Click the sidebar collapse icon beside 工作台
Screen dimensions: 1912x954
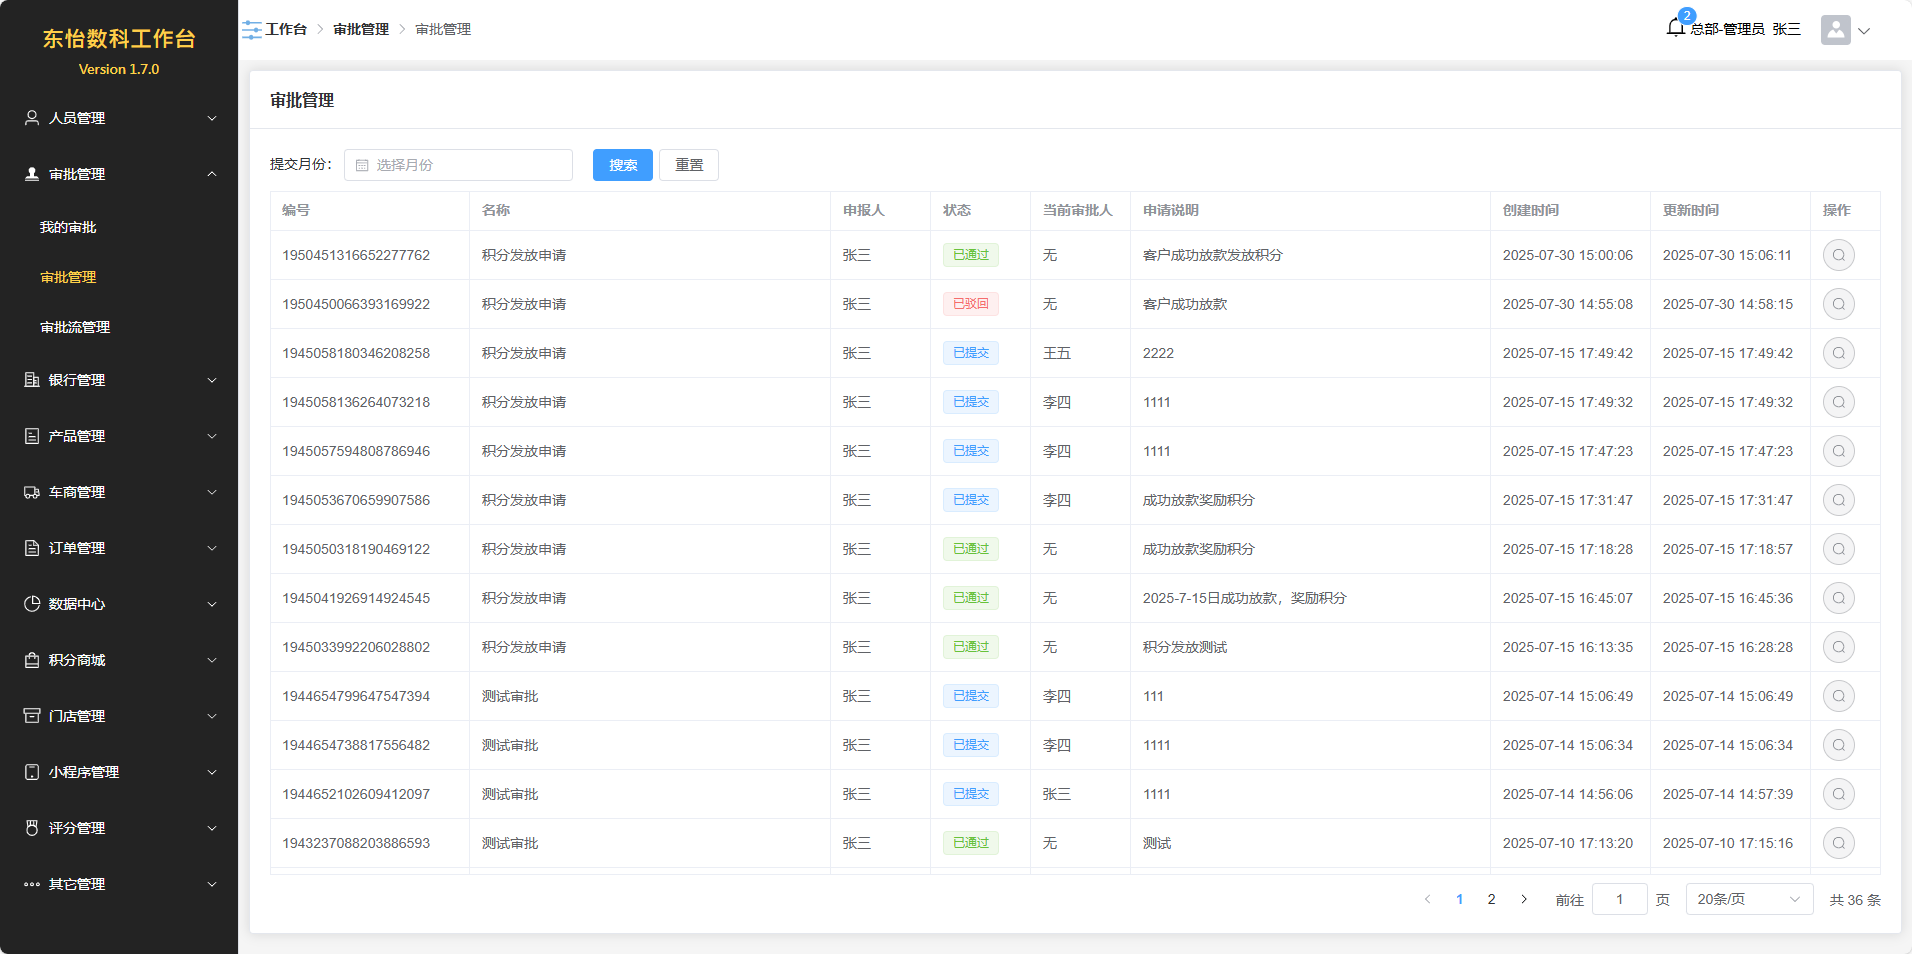click(x=252, y=30)
